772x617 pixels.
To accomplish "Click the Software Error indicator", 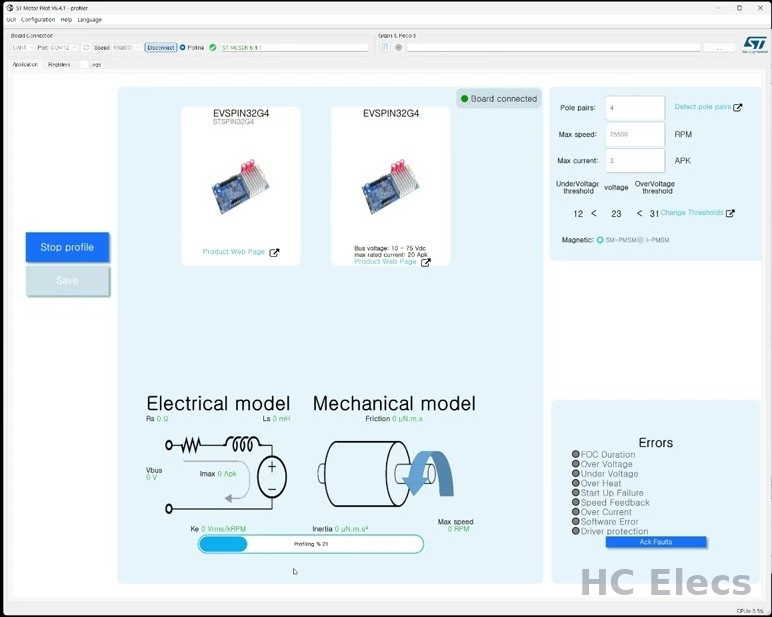I will click(x=576, y=521).
